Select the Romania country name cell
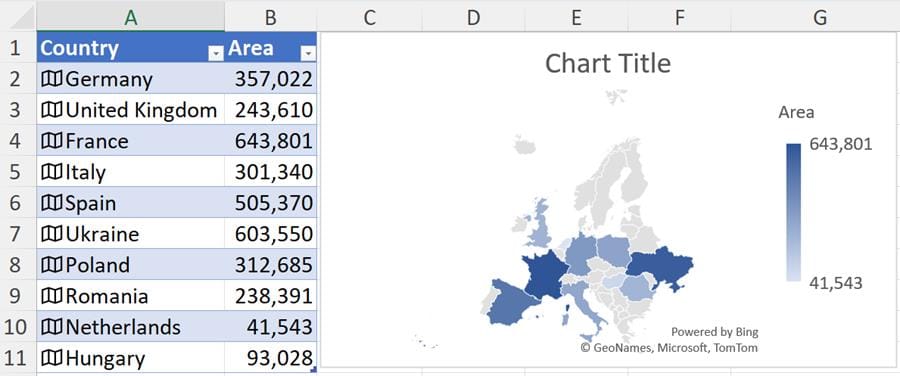 [131, 296]
